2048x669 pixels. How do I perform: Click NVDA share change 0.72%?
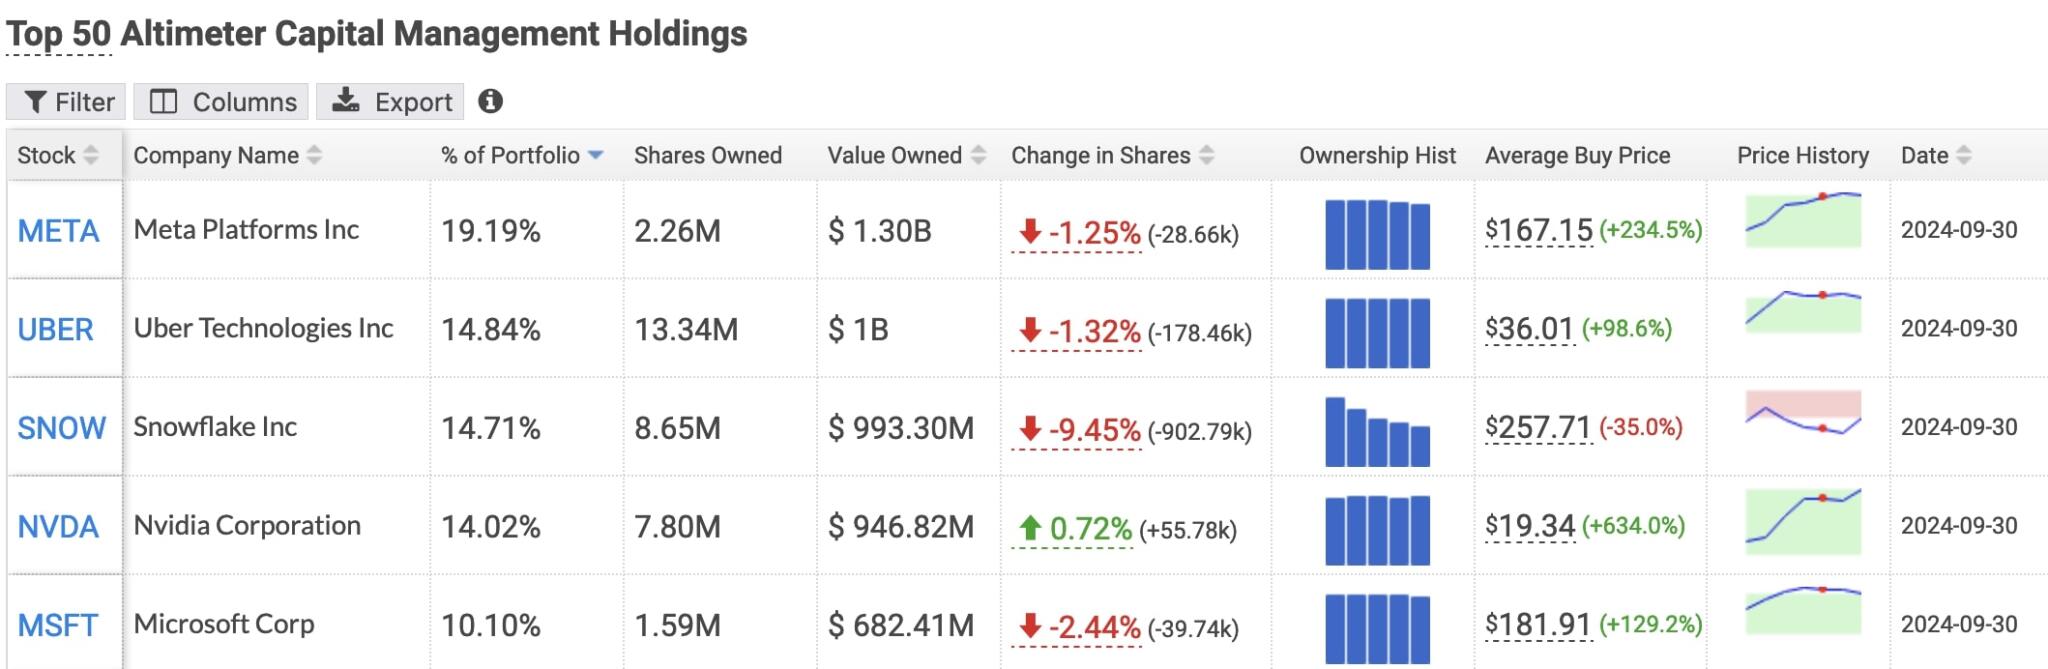coord(1074,528)
